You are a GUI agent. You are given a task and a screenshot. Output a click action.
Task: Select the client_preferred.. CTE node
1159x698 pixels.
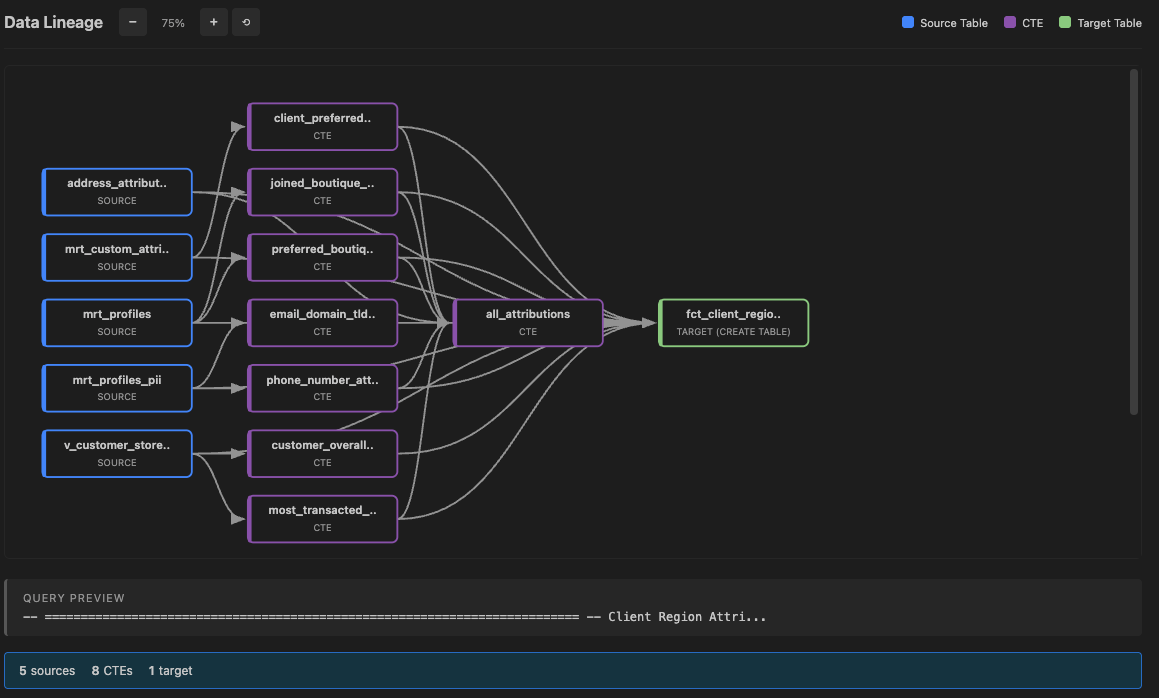tap(322, 126)
